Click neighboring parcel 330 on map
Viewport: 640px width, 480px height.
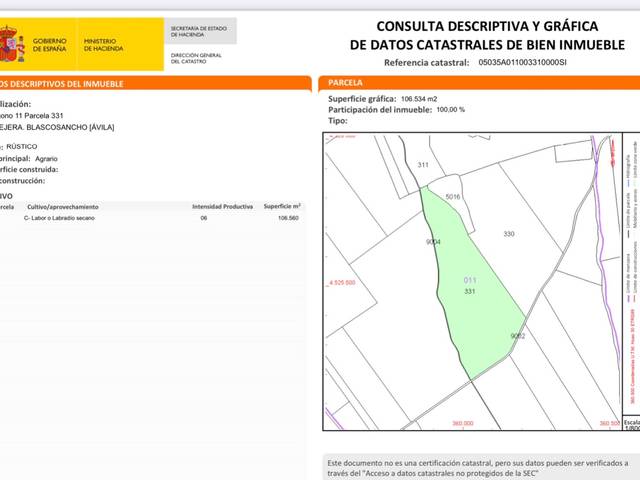[x=509, y=234]
